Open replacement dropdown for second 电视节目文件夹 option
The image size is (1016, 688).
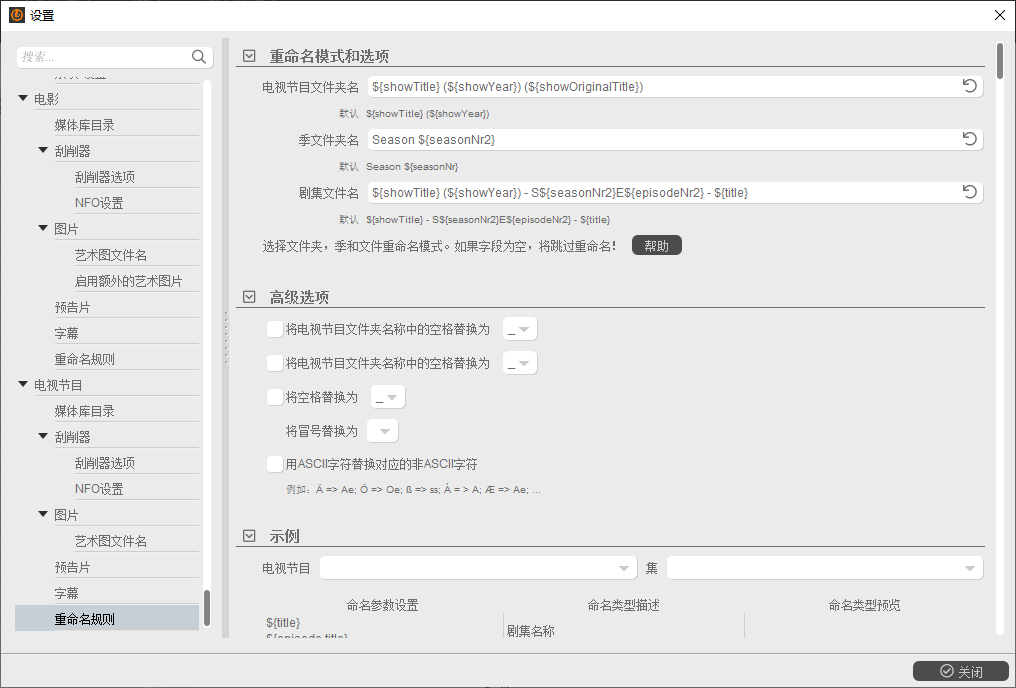click(x=520, y=363)
